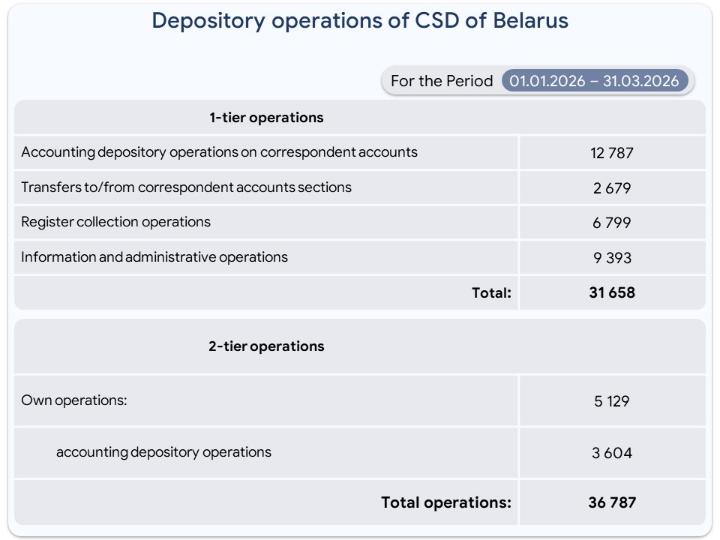Click "Accounting depository operations on correspondent accounts" row
Viewport: 720px width, 540px height.
coord(219,152)
